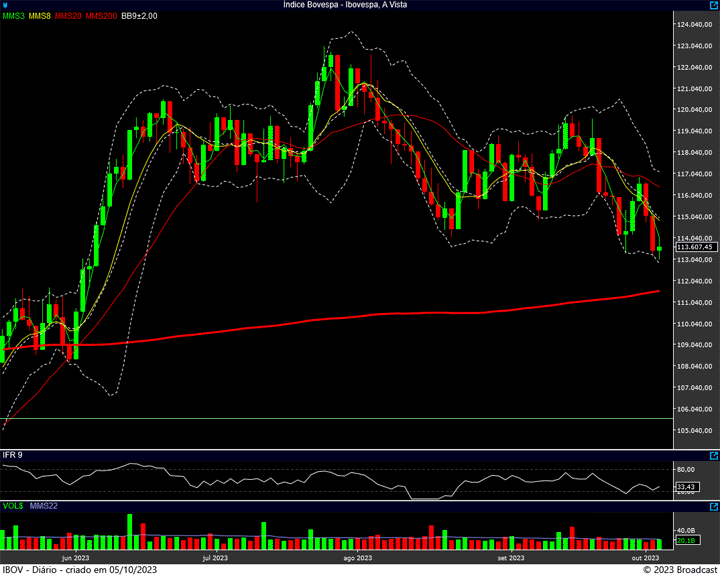
Task: Select the MMS8 moving average label
Action: [41, 16]
